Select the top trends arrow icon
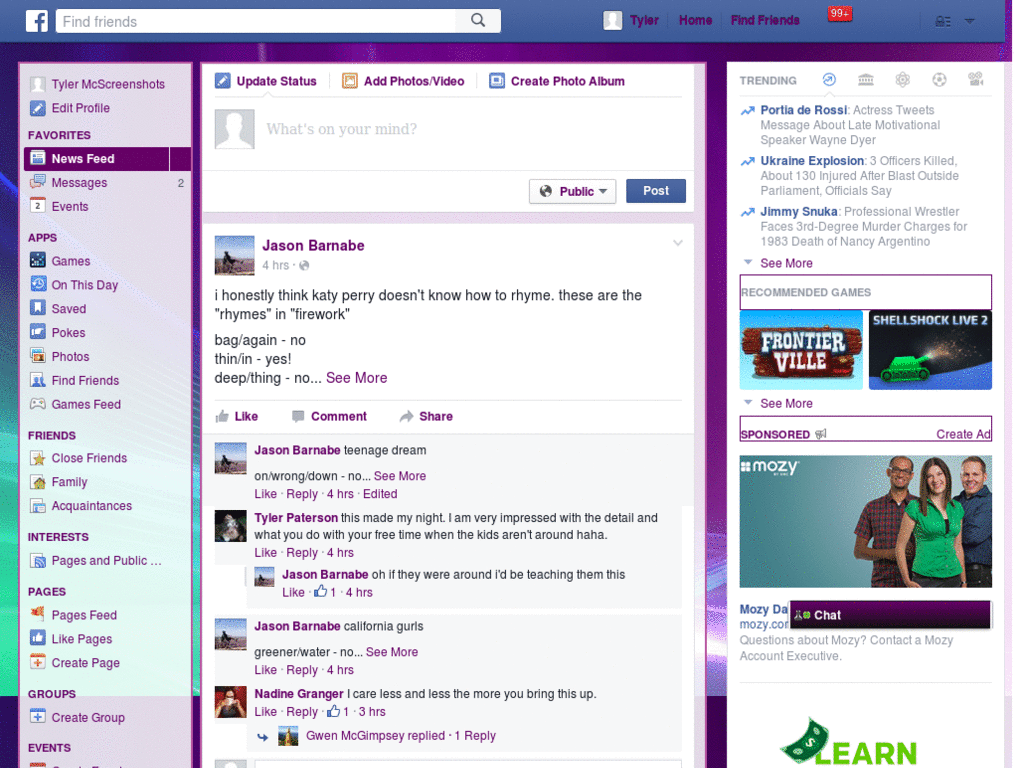Image resolution: width=1024 pixels, height=768 pixels. coord(829,80)
